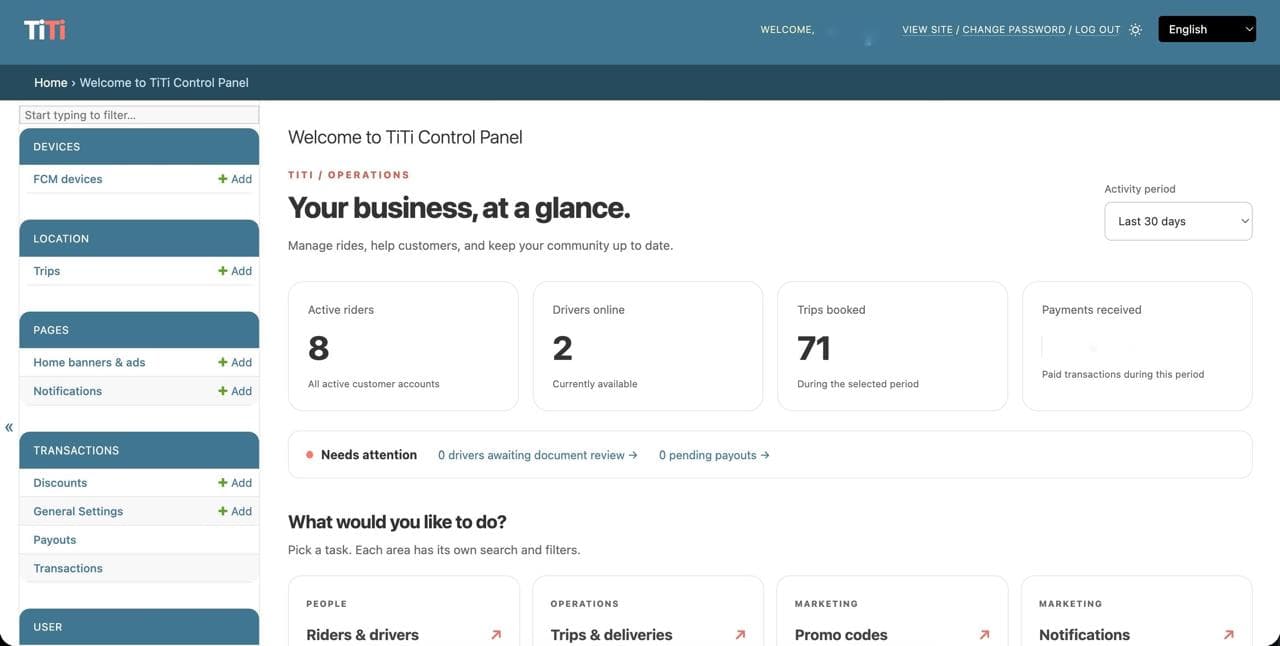Open the Promo codes card title

click(841, 635)
